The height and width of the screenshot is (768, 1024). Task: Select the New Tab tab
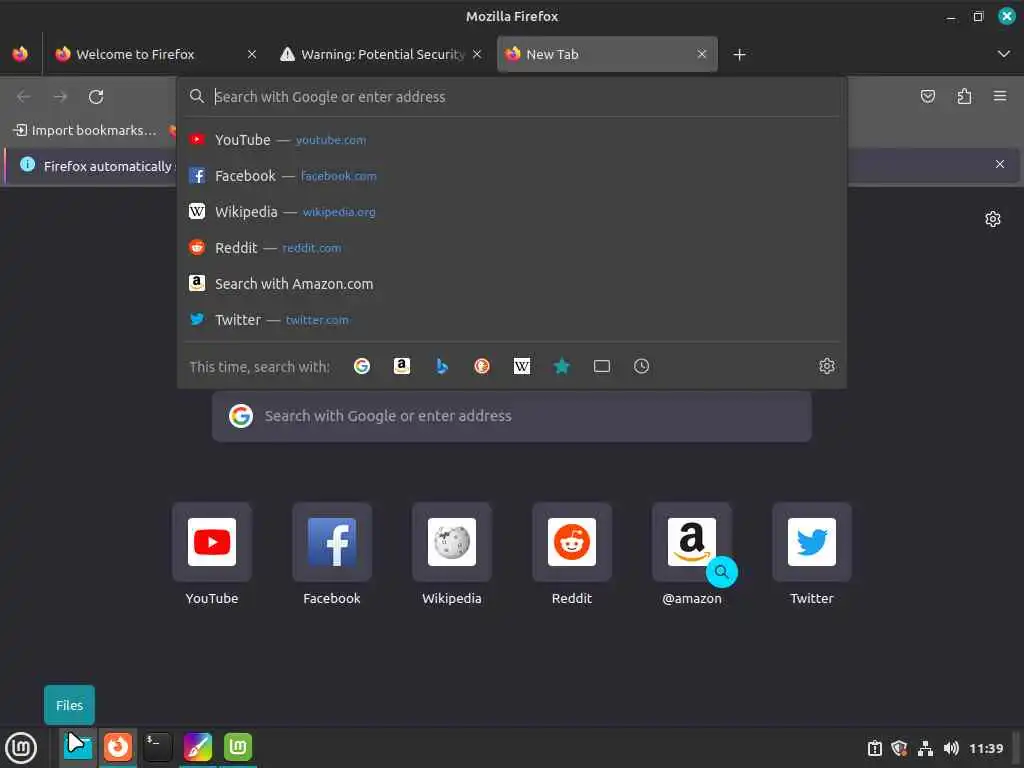607,54
